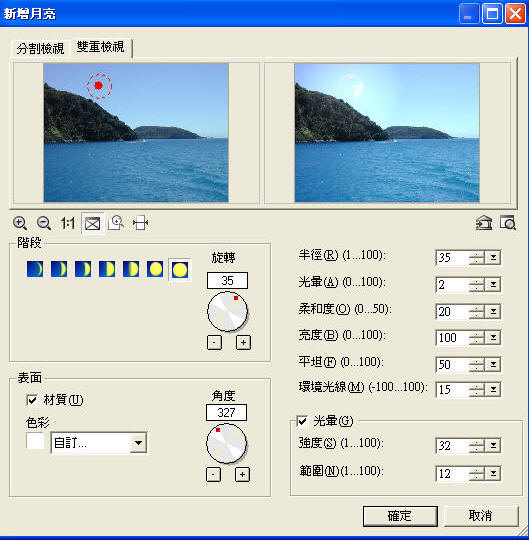Open the 自訂... color dropdown
The width and height of the screenshot is (529, 541).
pos(99,443)
